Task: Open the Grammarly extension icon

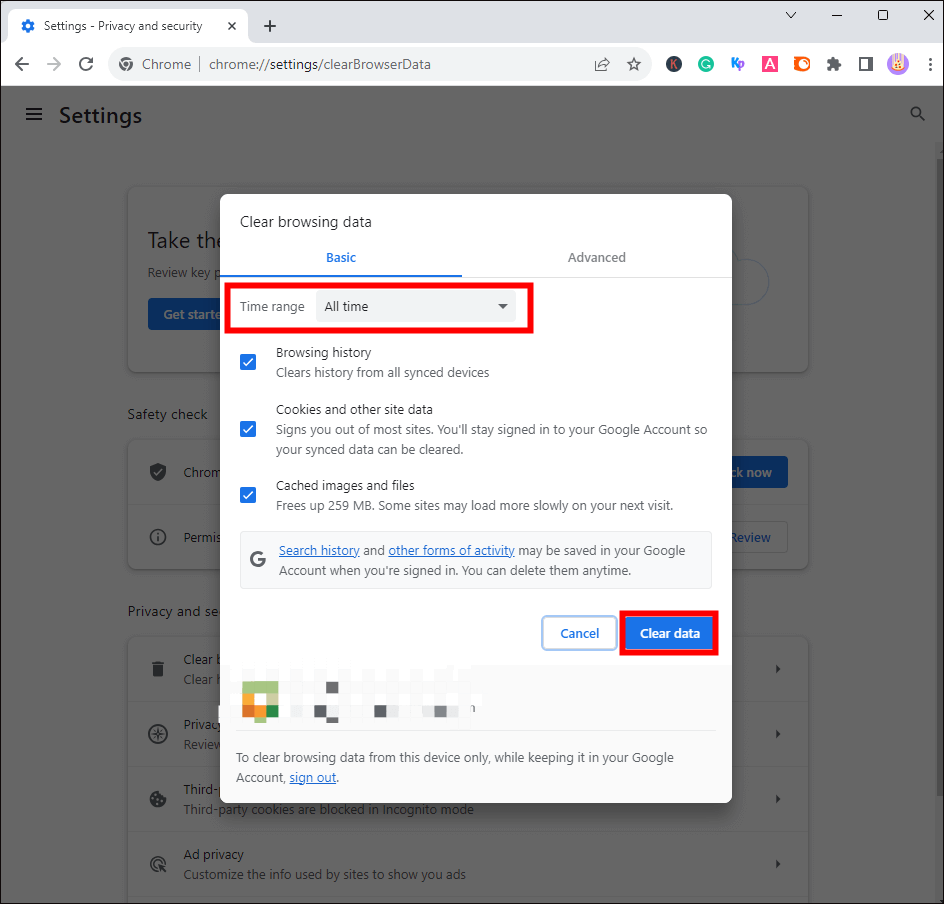Action: tap(706, 64)
